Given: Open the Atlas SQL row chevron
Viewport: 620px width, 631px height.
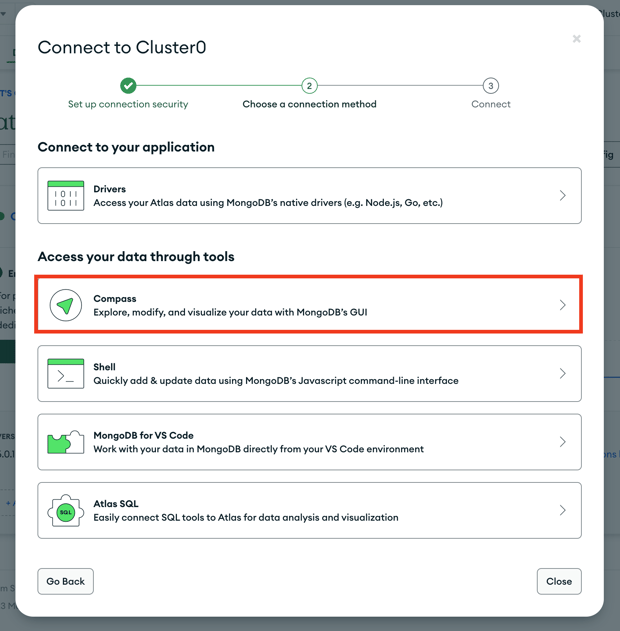Looking at the screenshot, I should [562, 510].
